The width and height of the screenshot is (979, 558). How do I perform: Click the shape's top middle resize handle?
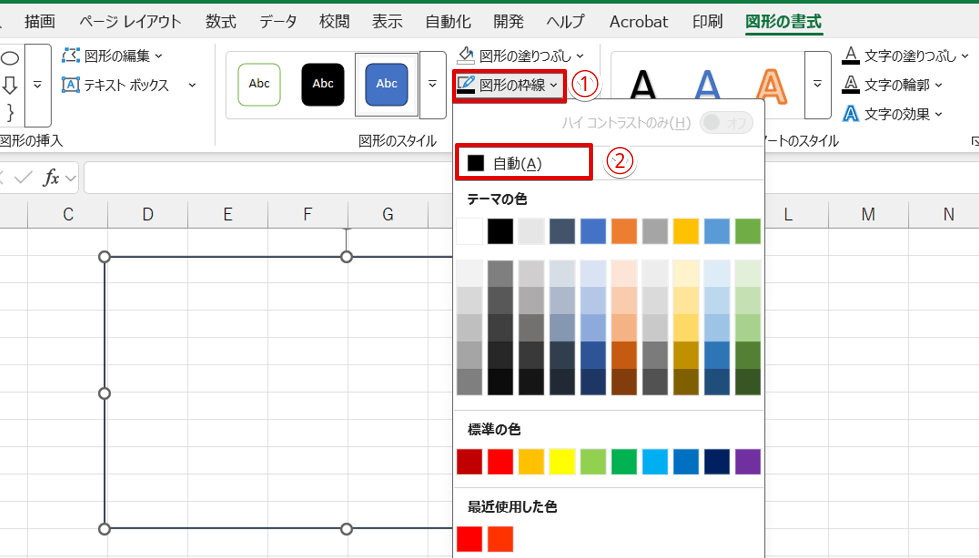point(347,257)
